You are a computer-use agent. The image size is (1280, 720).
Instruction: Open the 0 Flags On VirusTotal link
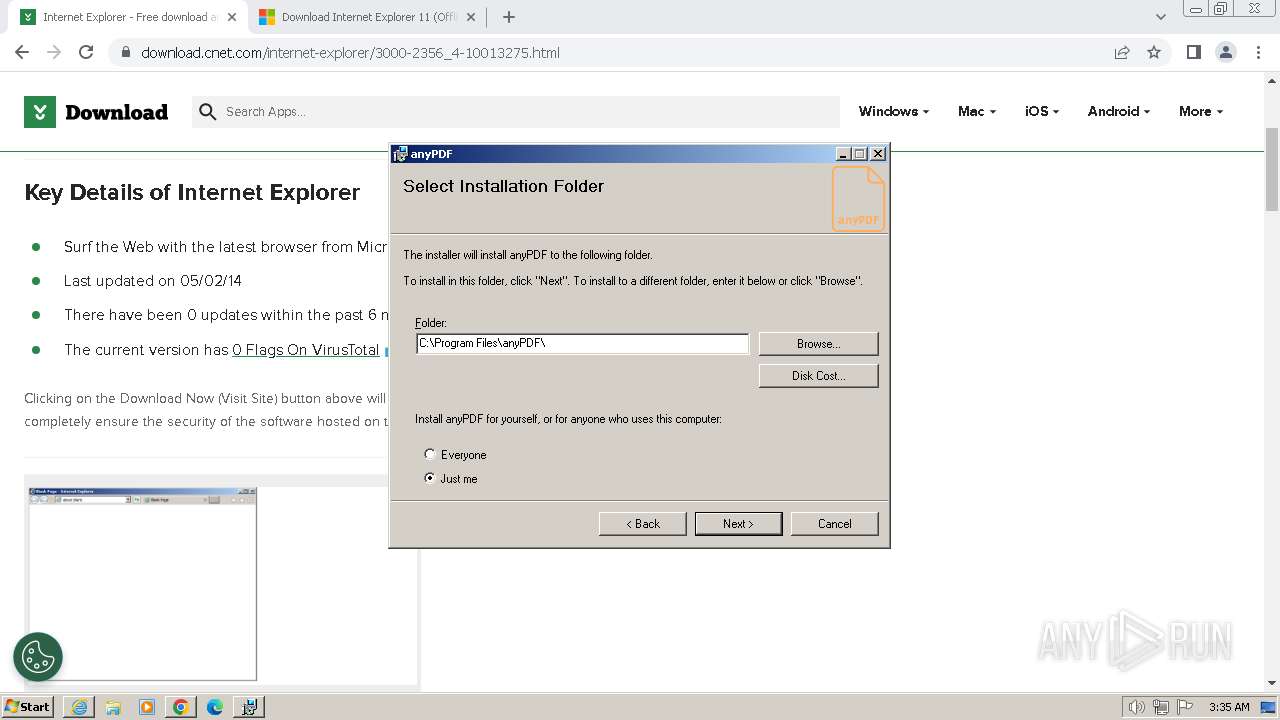coord(306,350)
